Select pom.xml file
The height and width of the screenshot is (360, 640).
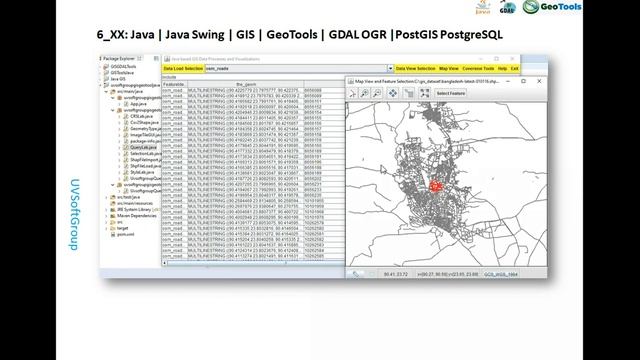pyautogui.click(x=125, y=234)
